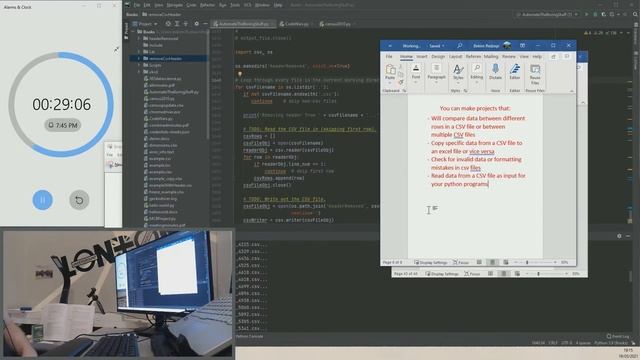The width and height of the screenshot is (640, 360).
Task: Open the Styles gallery in Word ribbon
Action: click(x=458, y=73)
